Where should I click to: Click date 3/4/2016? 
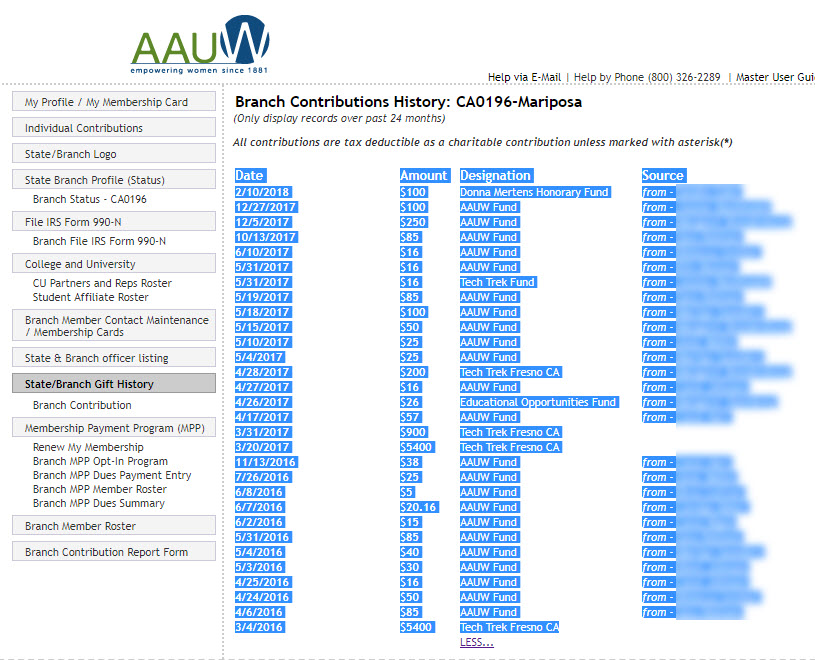pyautogui.click(x=259, y=627)
